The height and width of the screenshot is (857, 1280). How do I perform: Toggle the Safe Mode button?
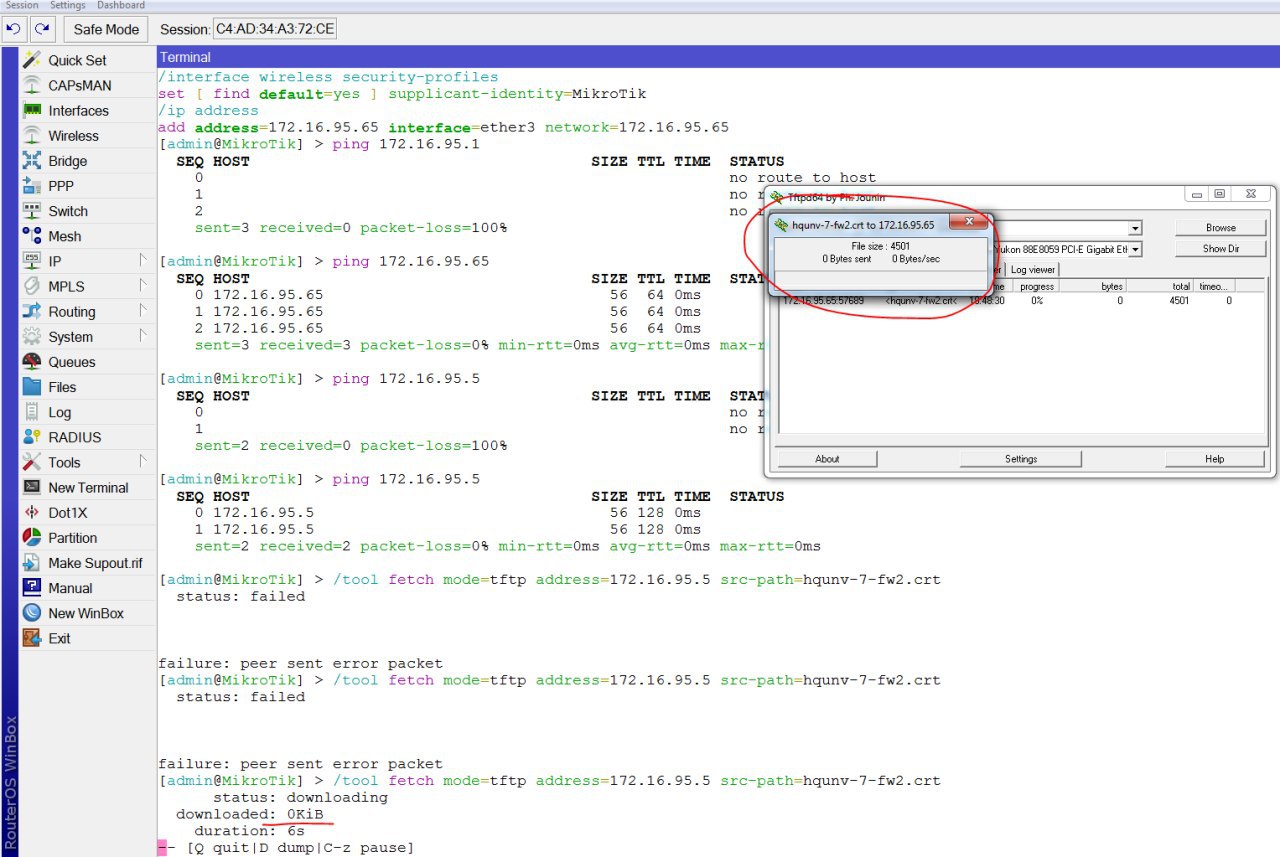point(107,29)
